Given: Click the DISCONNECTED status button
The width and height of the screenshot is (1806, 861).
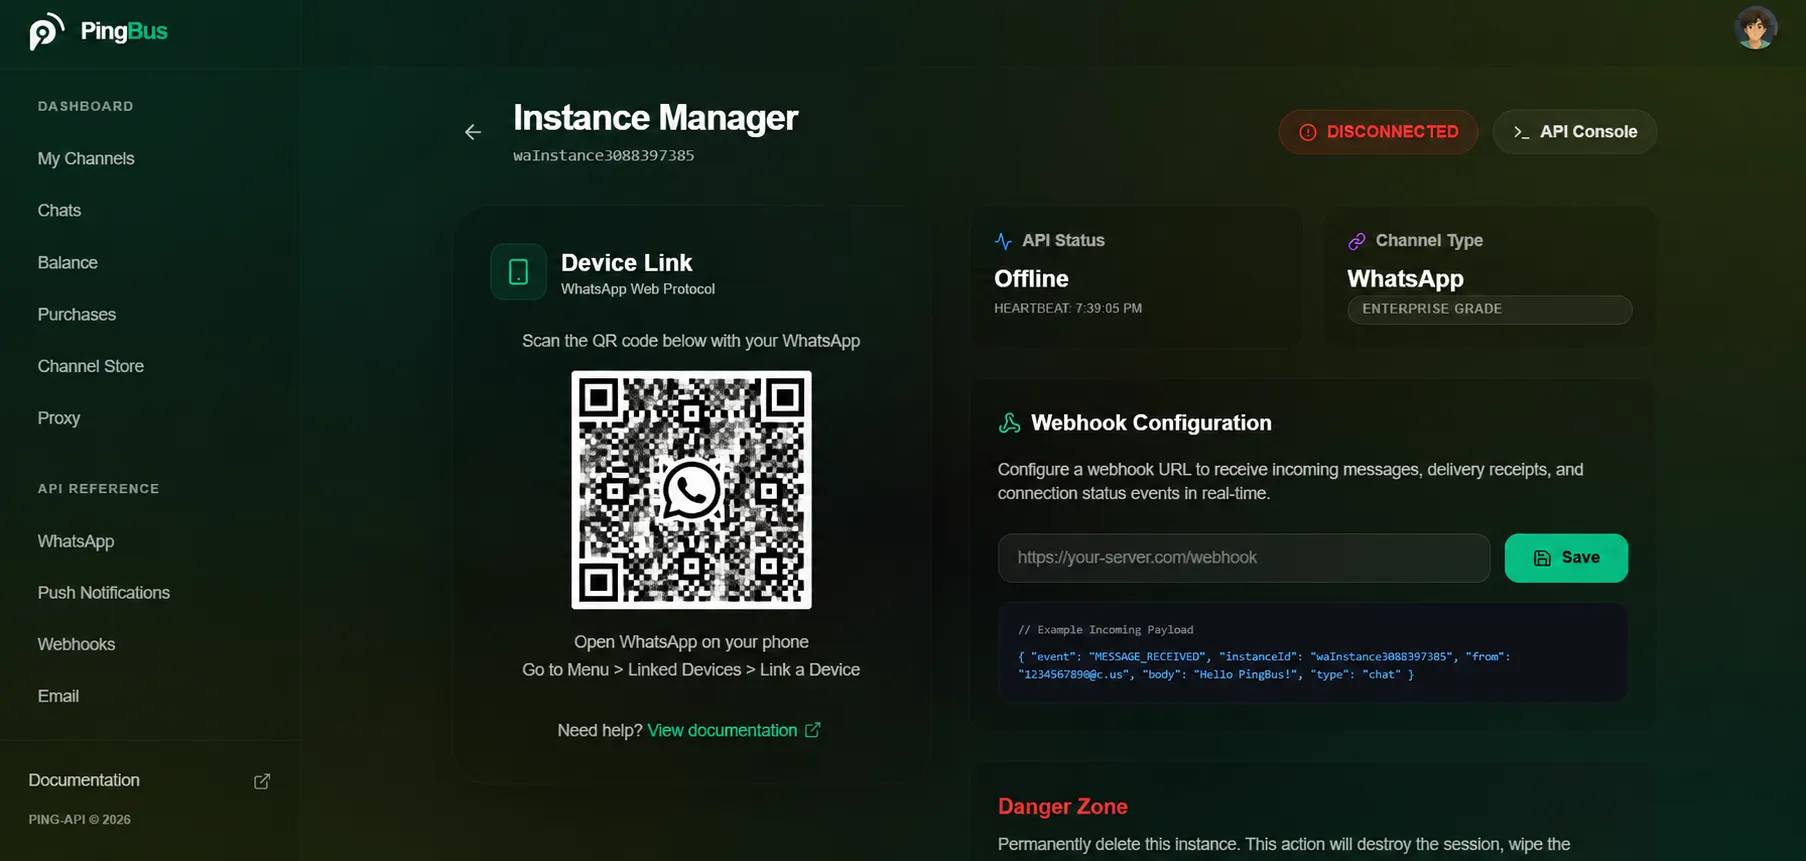Looking at the screenshot, I should point(1378,132).
